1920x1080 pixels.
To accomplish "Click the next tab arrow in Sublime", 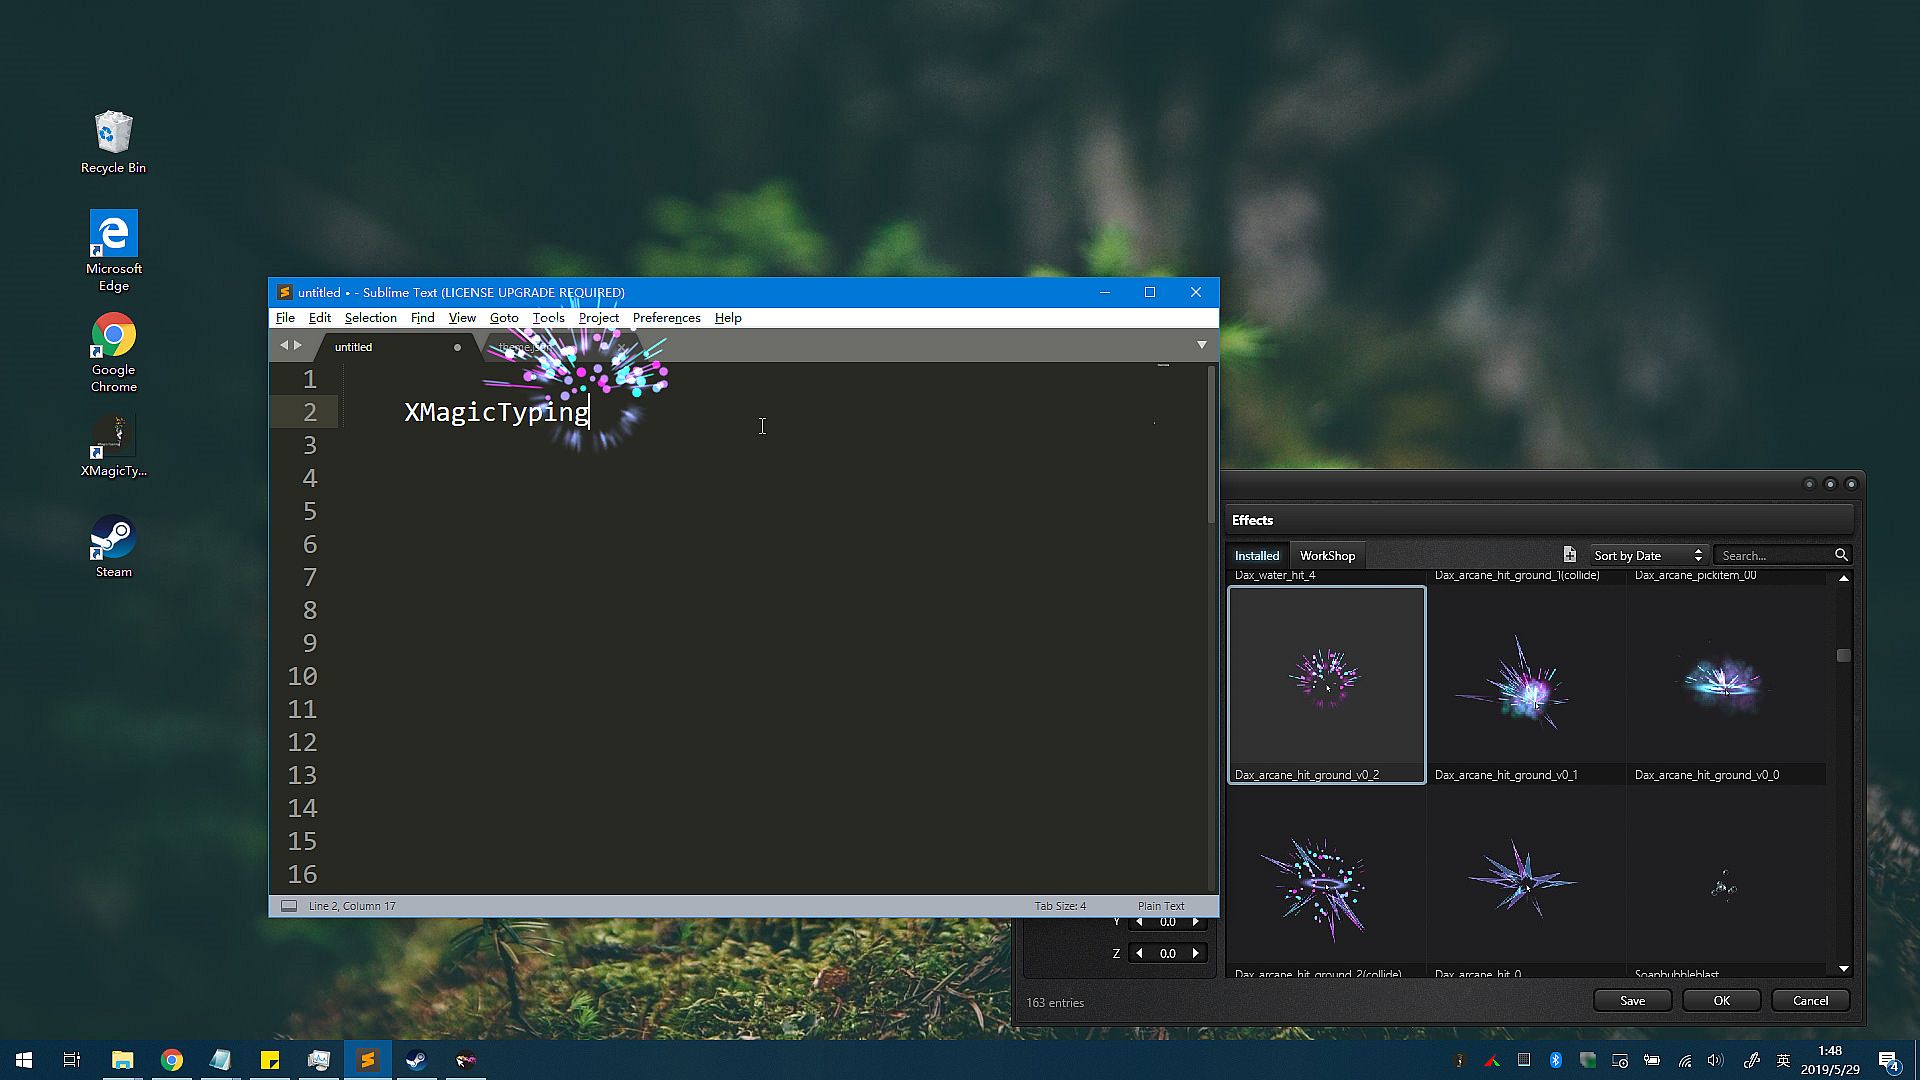I will pos(298,345).
